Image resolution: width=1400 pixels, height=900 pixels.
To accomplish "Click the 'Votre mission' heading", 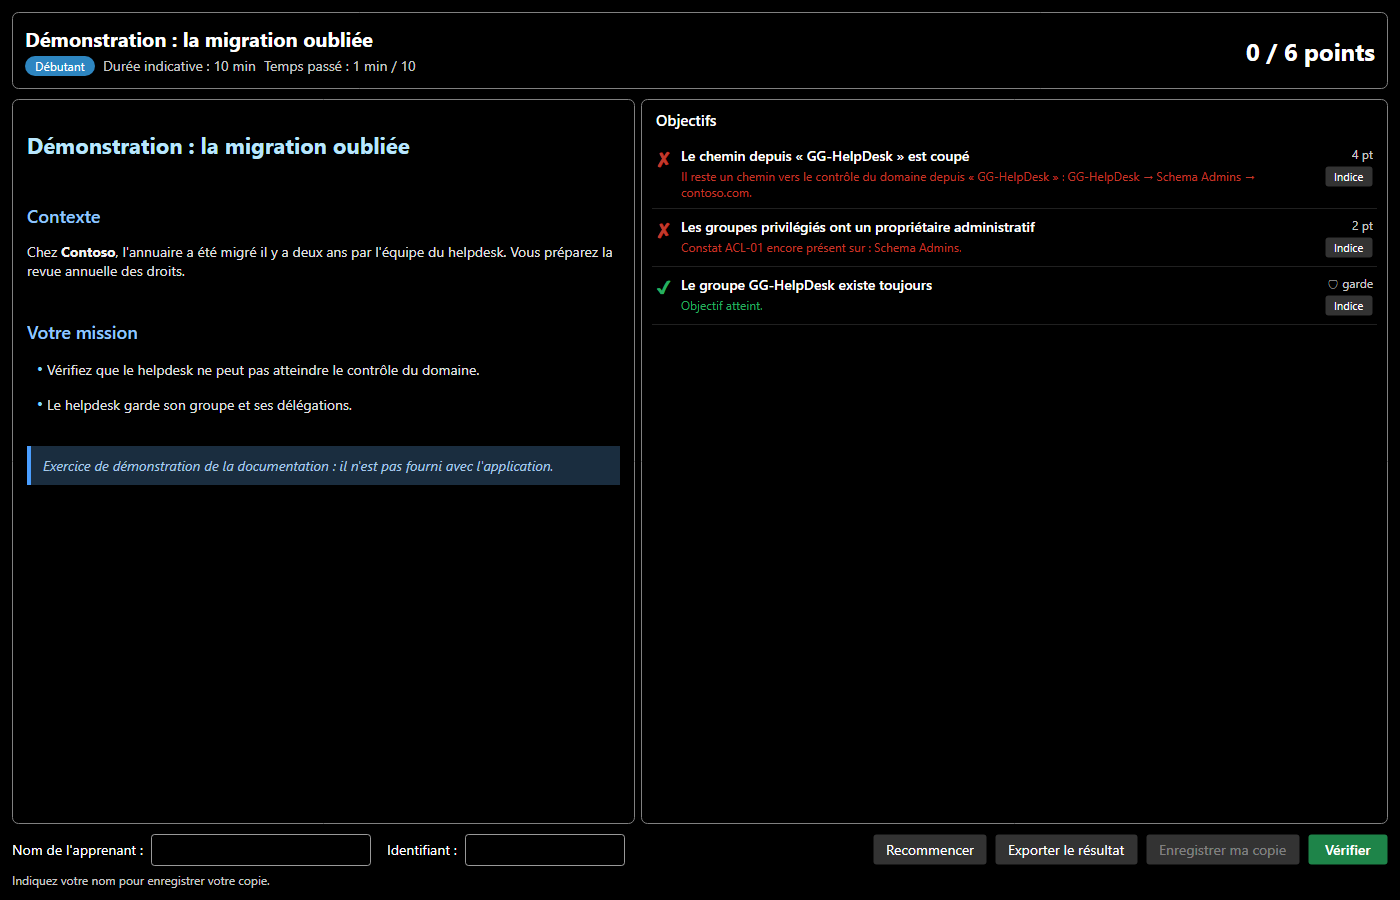I will pyautogui.click(x=82, y=333).
